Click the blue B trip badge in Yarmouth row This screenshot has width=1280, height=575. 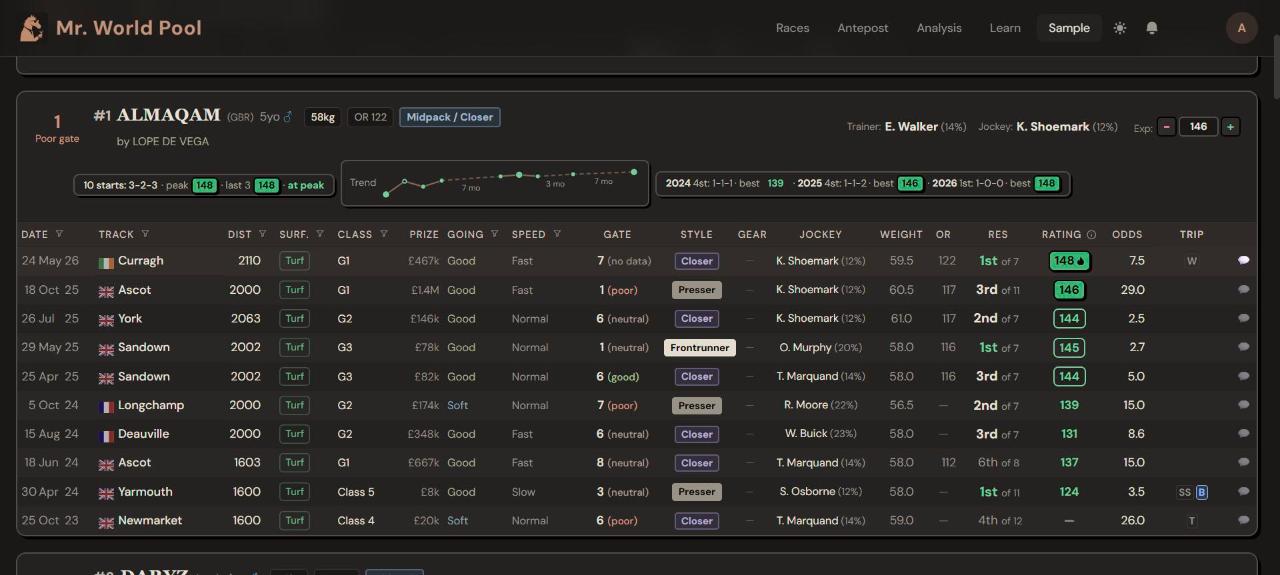[1202, 492]
